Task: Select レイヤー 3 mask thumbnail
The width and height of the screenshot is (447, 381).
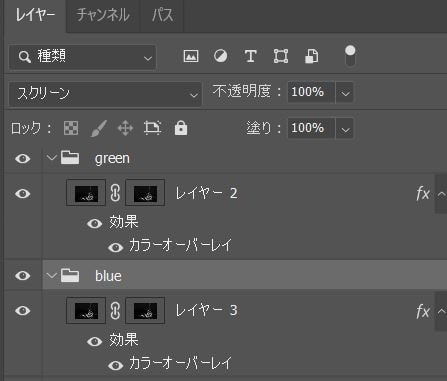Action: [x=145, y=310]
